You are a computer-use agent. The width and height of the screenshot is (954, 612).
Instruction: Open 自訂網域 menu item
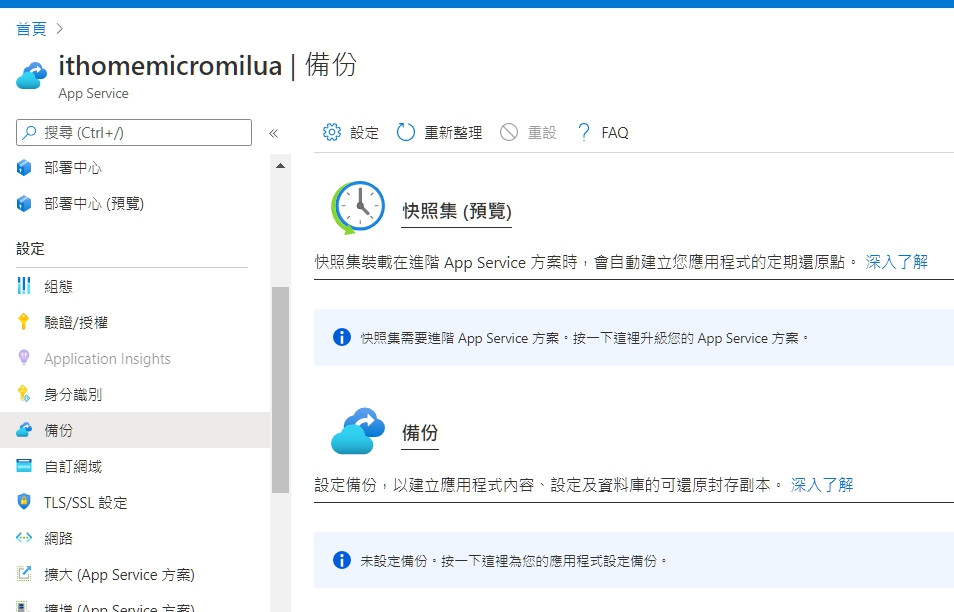[x=73, y=467]
